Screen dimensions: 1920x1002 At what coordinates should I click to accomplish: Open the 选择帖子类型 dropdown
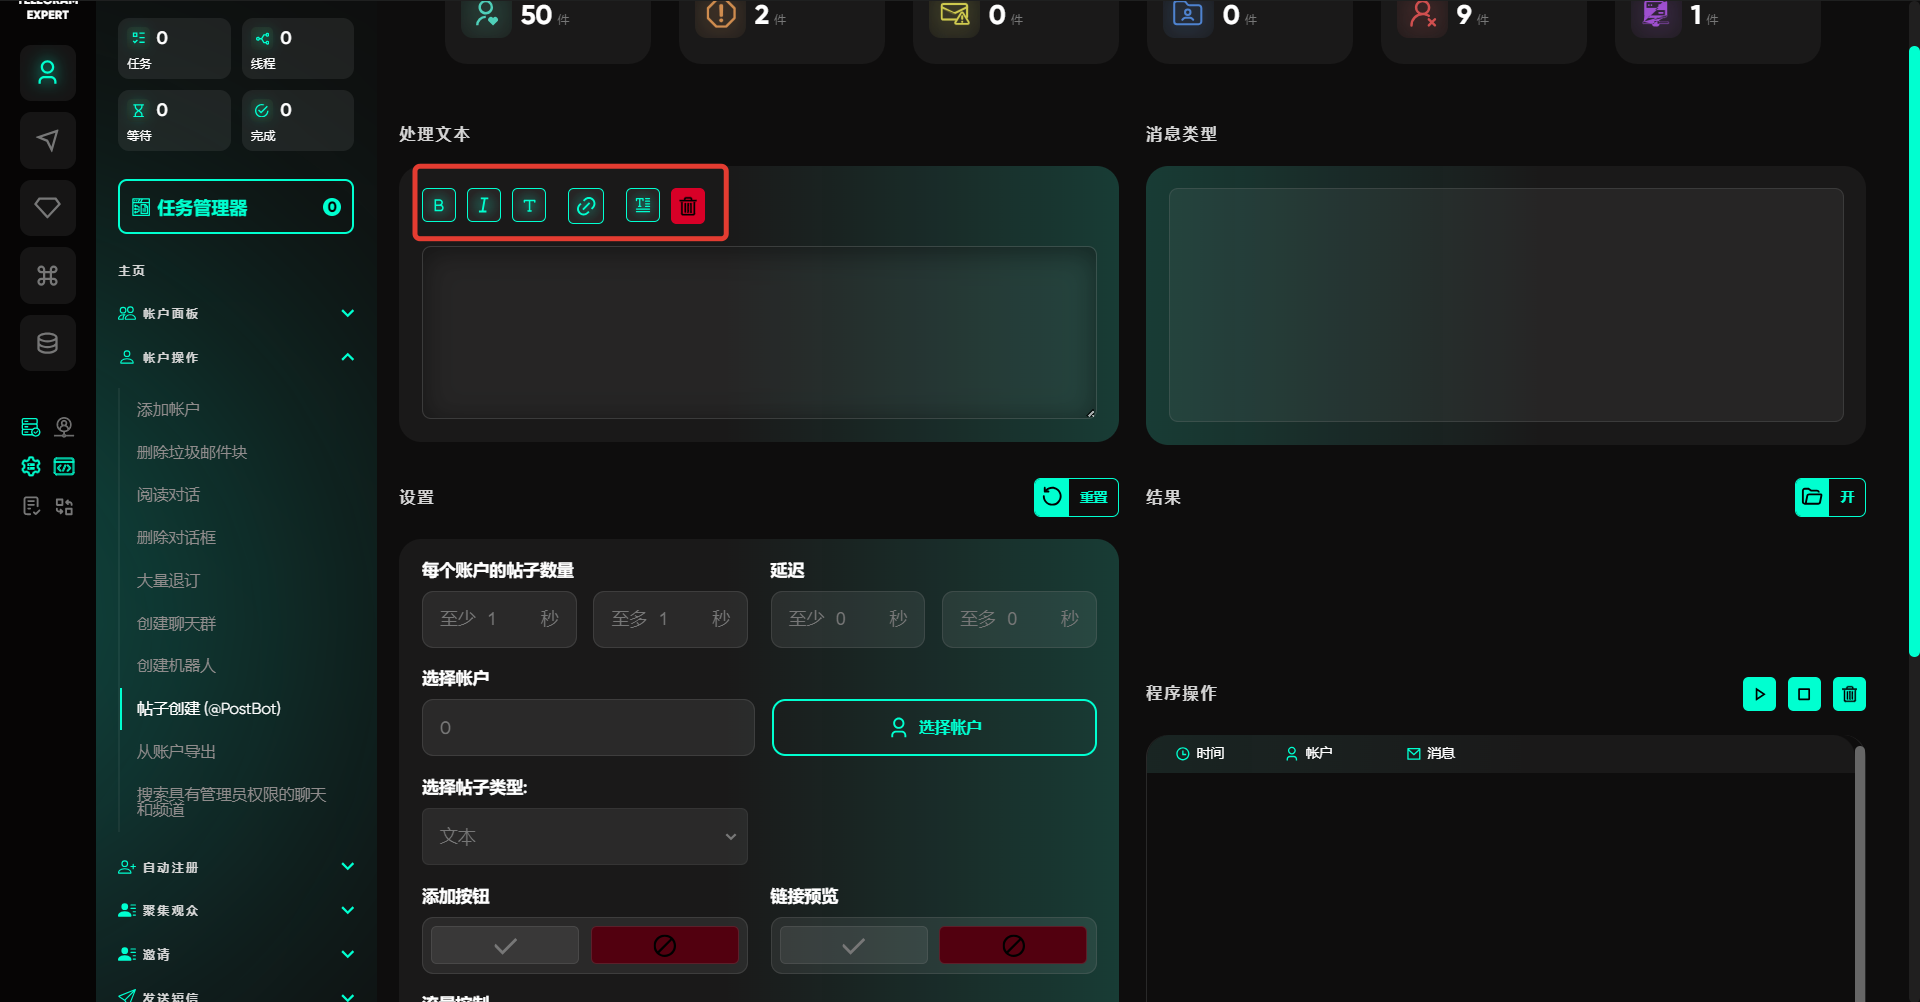[x=584, y=836]
